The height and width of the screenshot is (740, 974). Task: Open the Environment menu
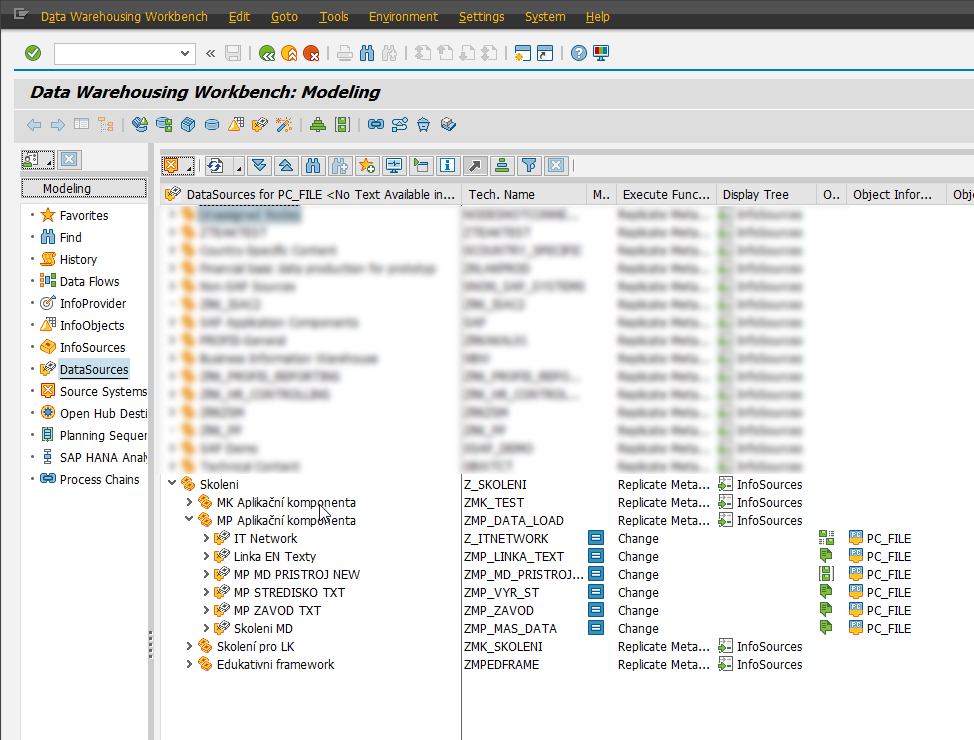coord(403,17)
